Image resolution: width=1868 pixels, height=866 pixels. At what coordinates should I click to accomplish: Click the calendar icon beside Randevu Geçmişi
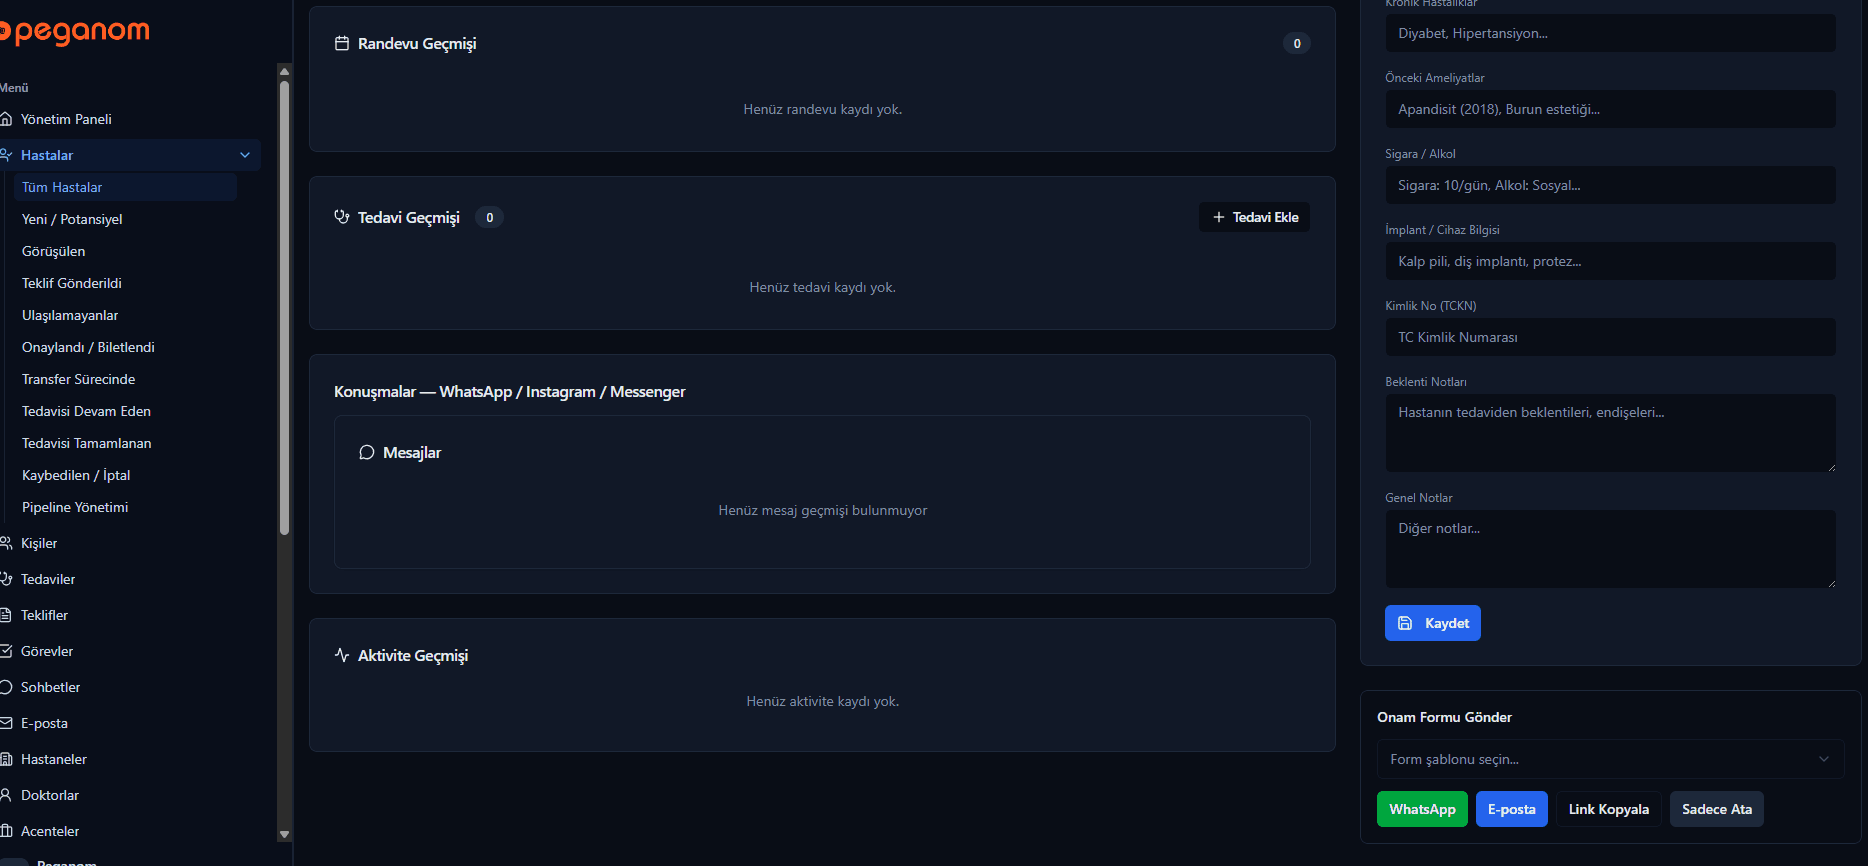pos(342,43)
